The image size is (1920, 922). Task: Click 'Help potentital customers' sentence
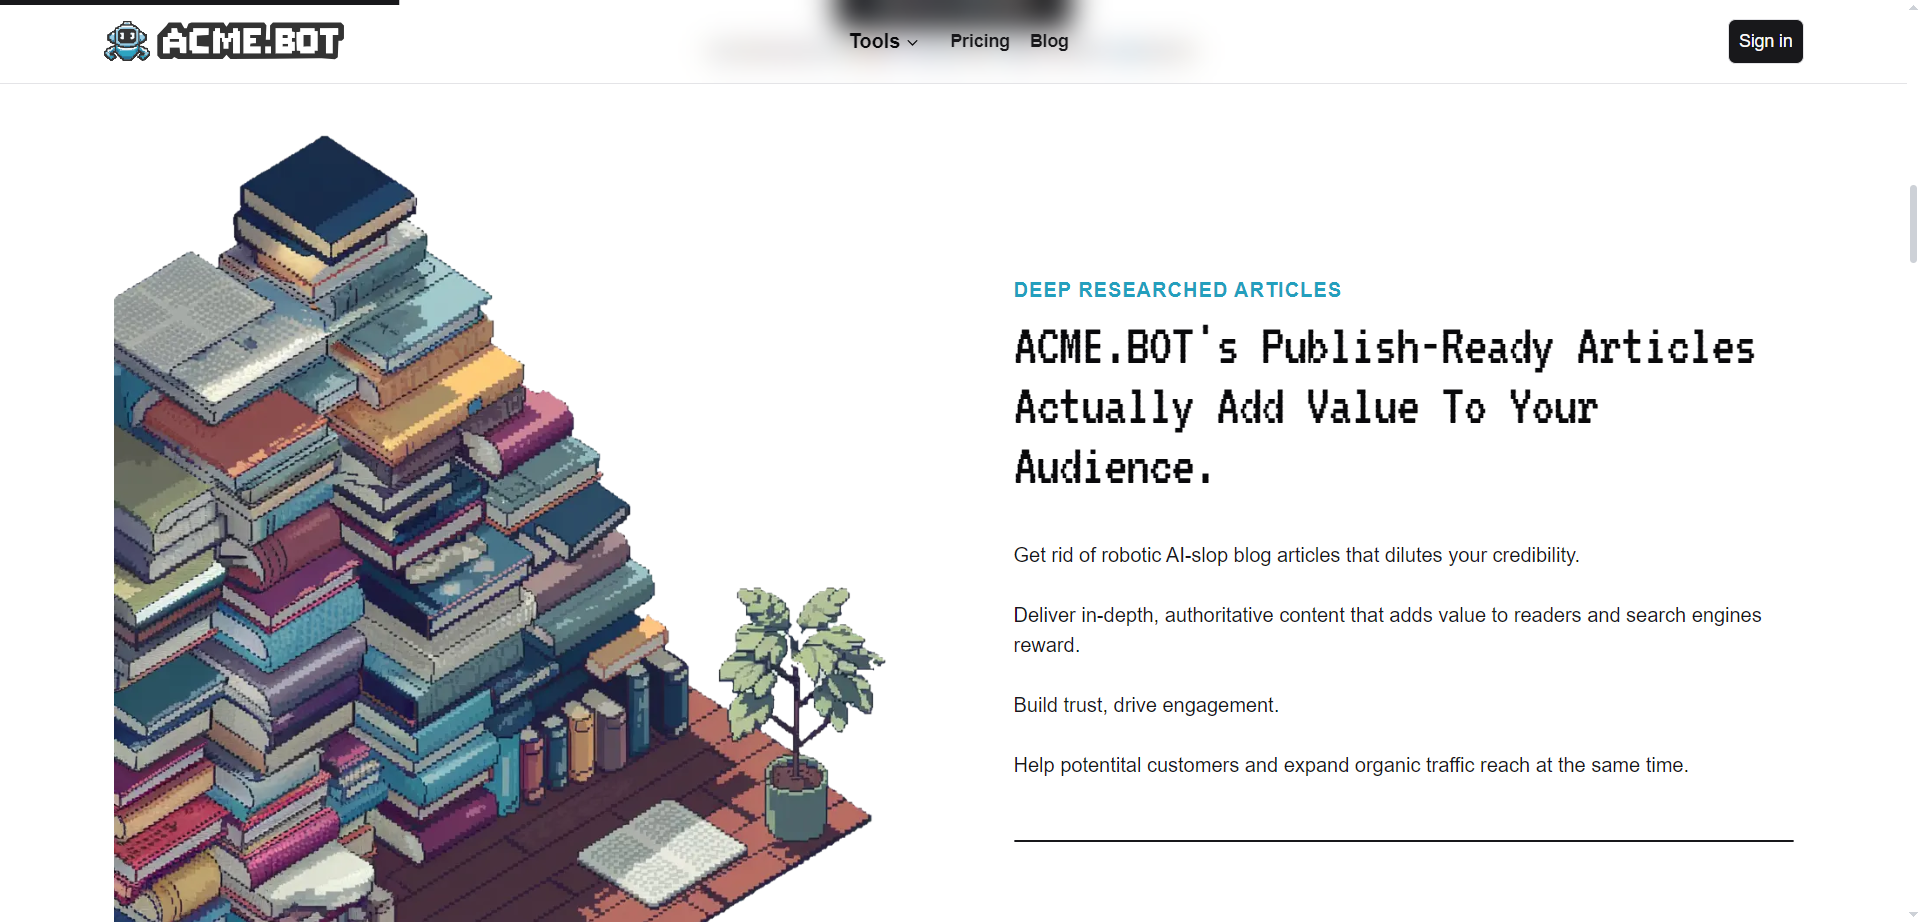(x=1350, y=765)
